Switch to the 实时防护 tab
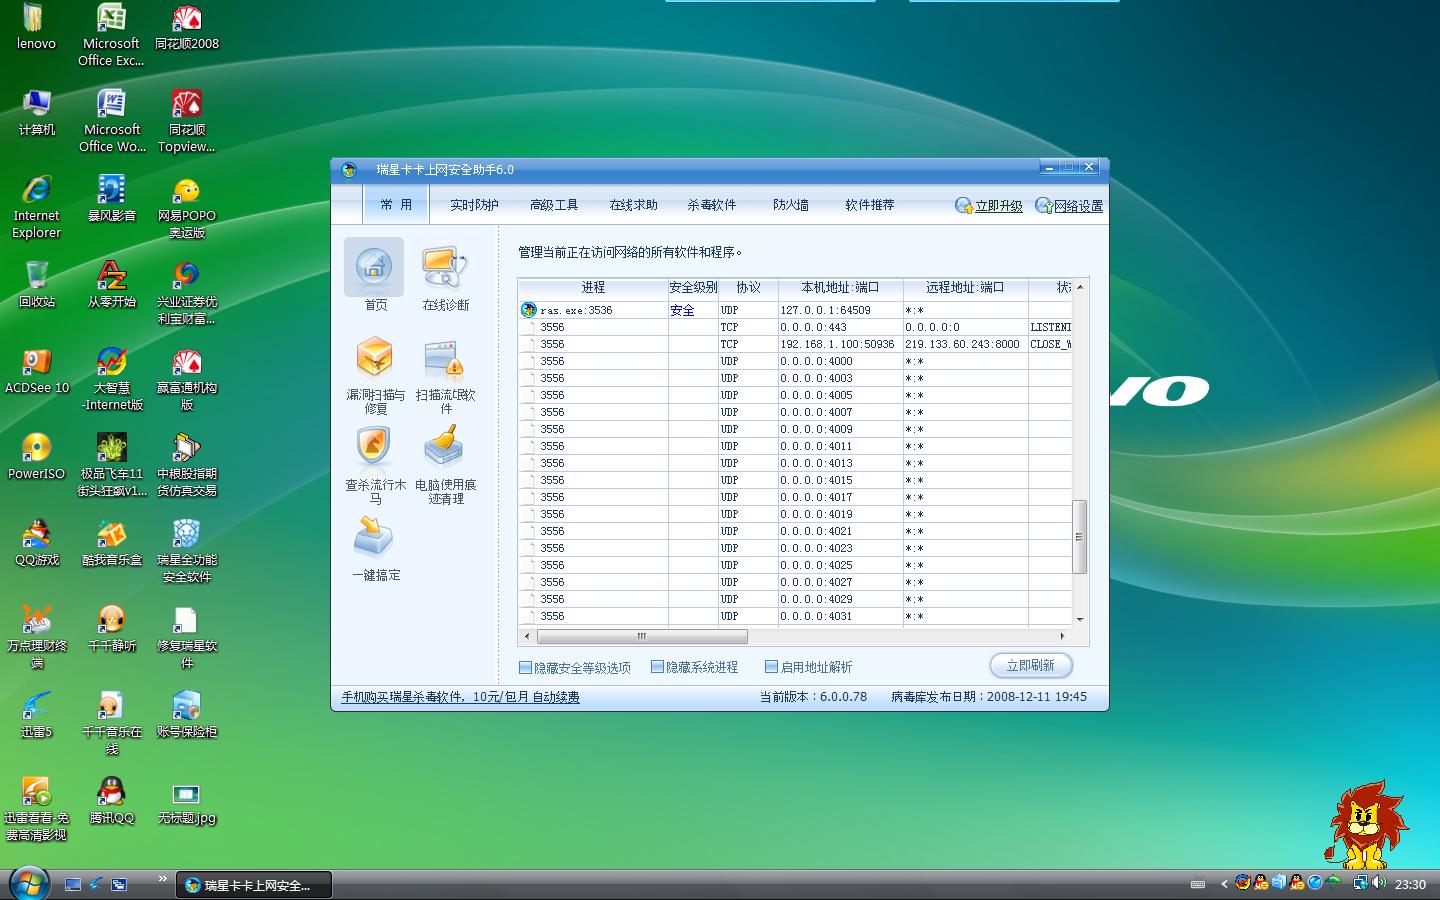The width and height of the screenshot is (1440, 900). coord(474,205)
